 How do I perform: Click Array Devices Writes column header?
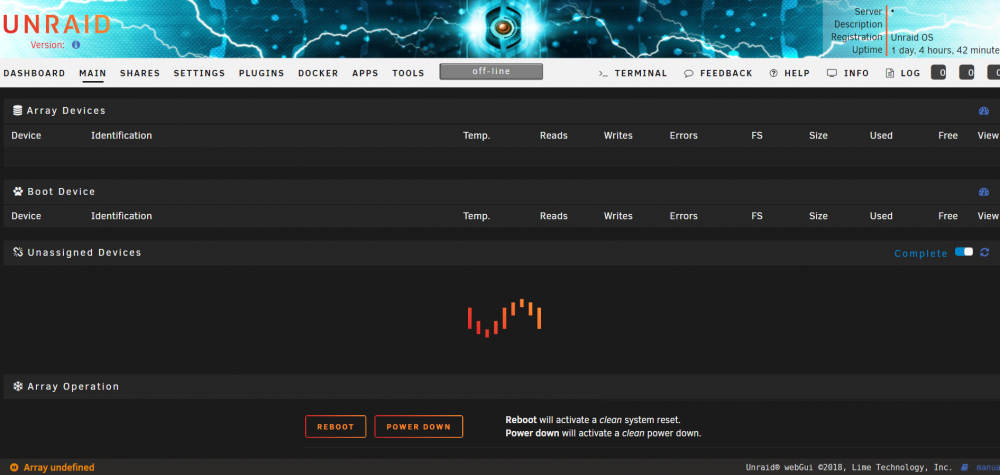click(618, 135)
